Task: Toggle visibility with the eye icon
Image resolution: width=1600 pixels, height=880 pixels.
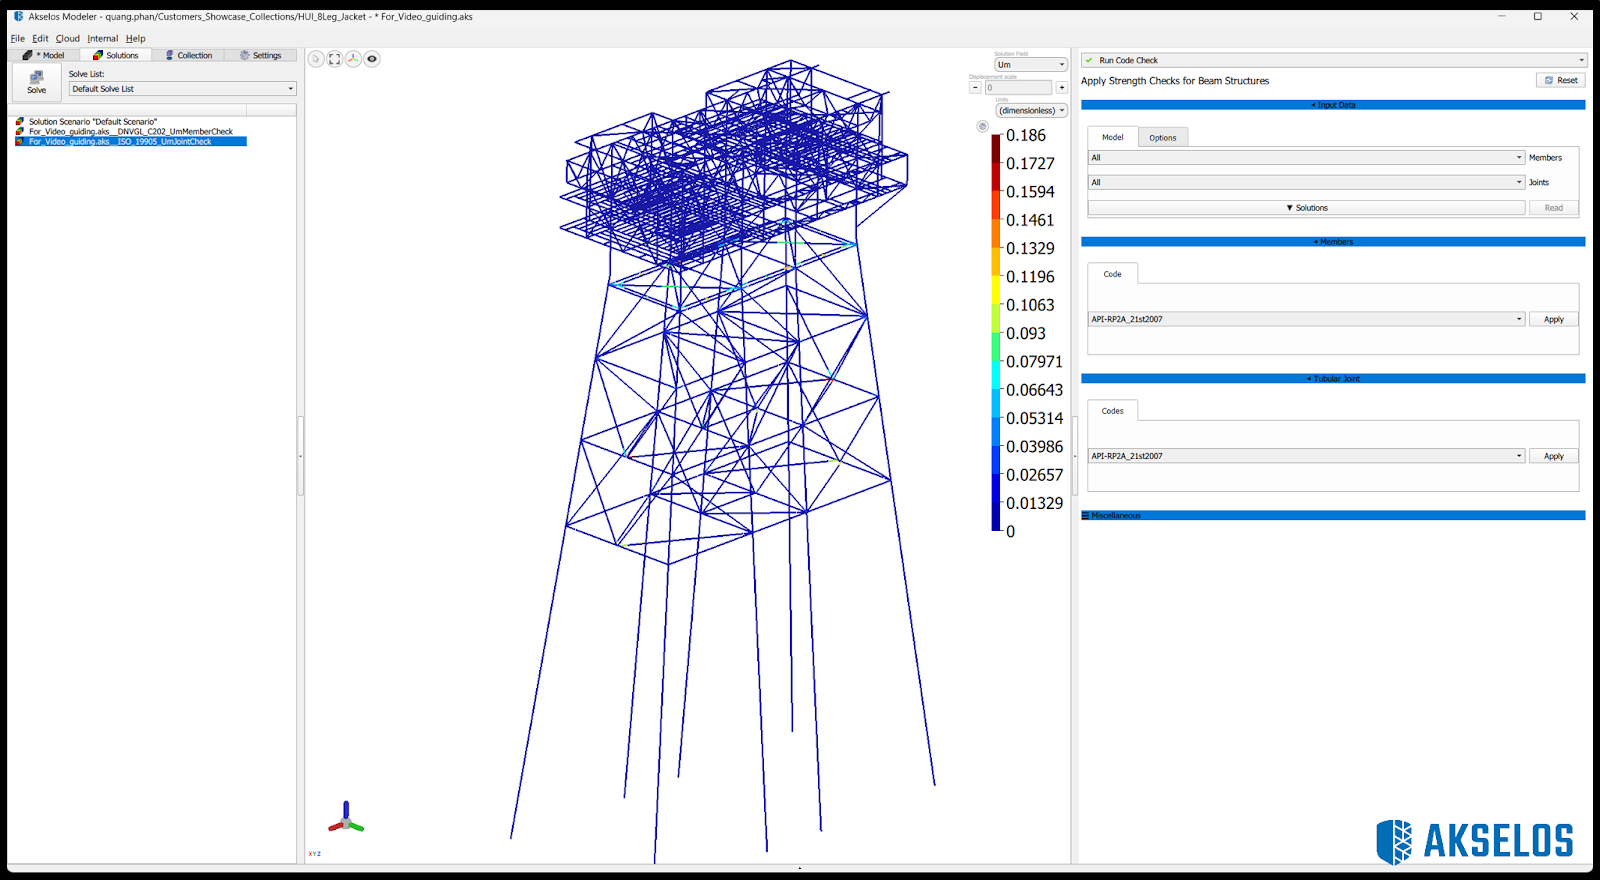Action: coord(372,59)
